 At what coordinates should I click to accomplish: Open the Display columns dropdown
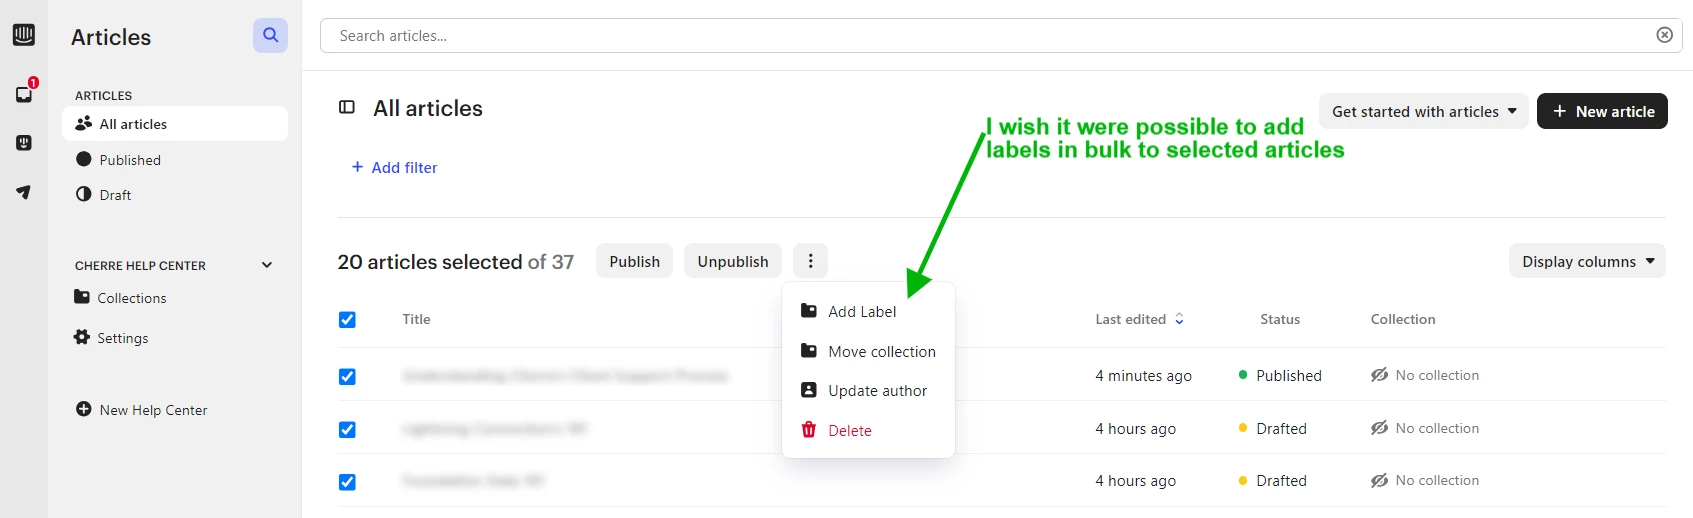1587,261
